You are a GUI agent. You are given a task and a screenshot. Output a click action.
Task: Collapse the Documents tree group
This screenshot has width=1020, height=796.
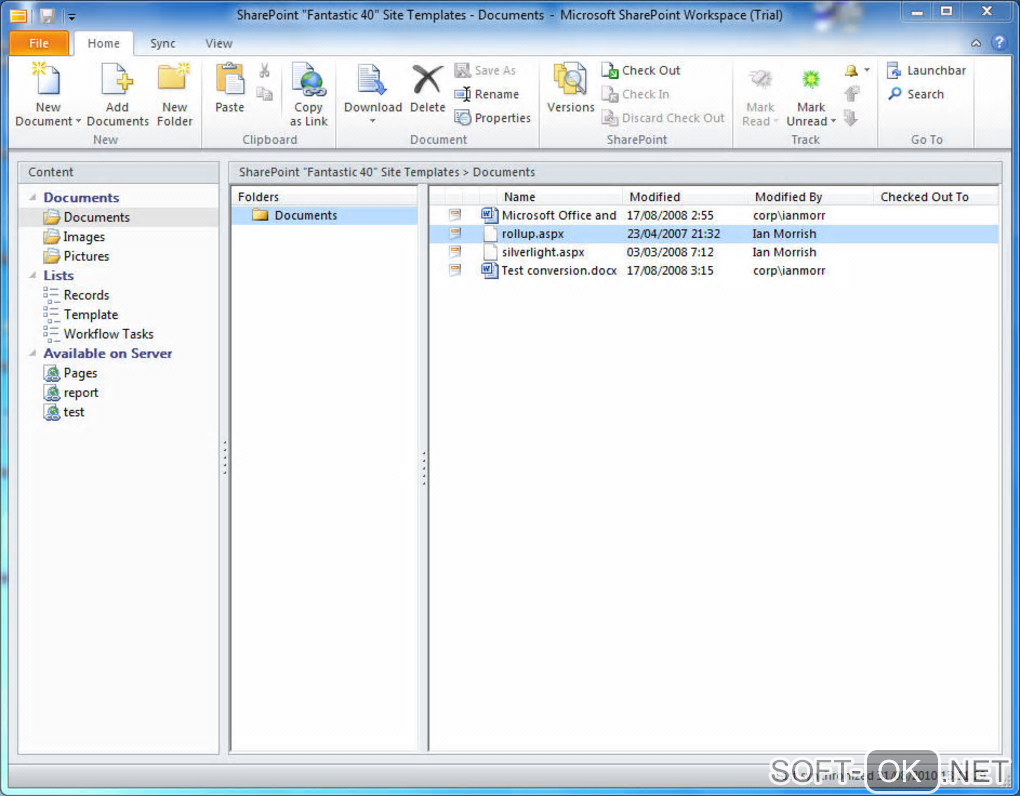point(33,196)
